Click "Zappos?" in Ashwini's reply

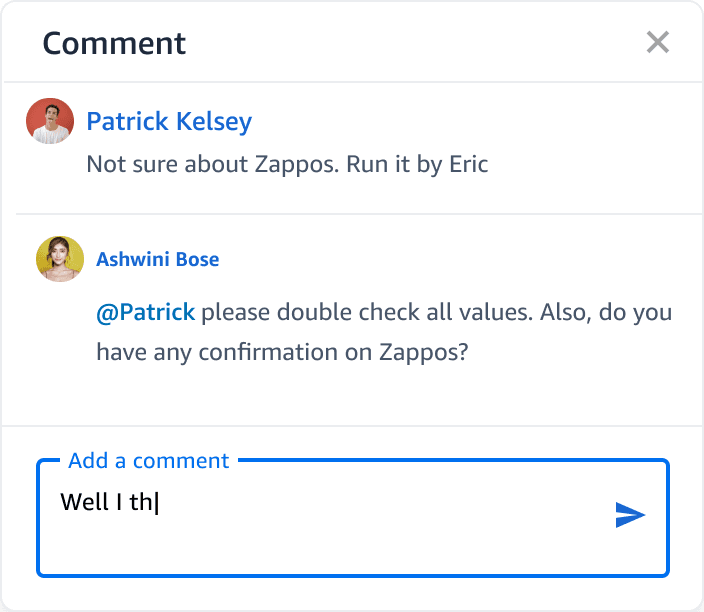pos(423,352)
